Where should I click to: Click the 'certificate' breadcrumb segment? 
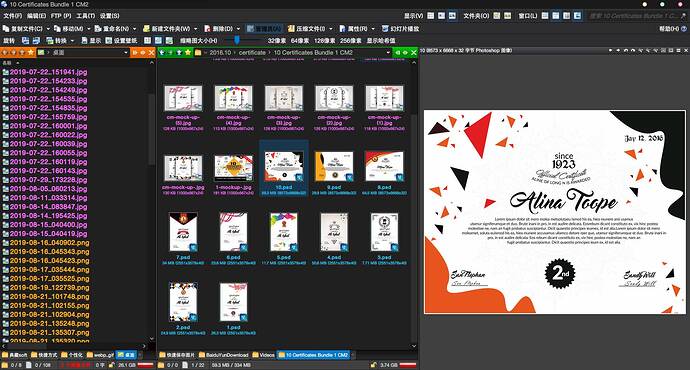pyautogui.click(x=252, y=52)
